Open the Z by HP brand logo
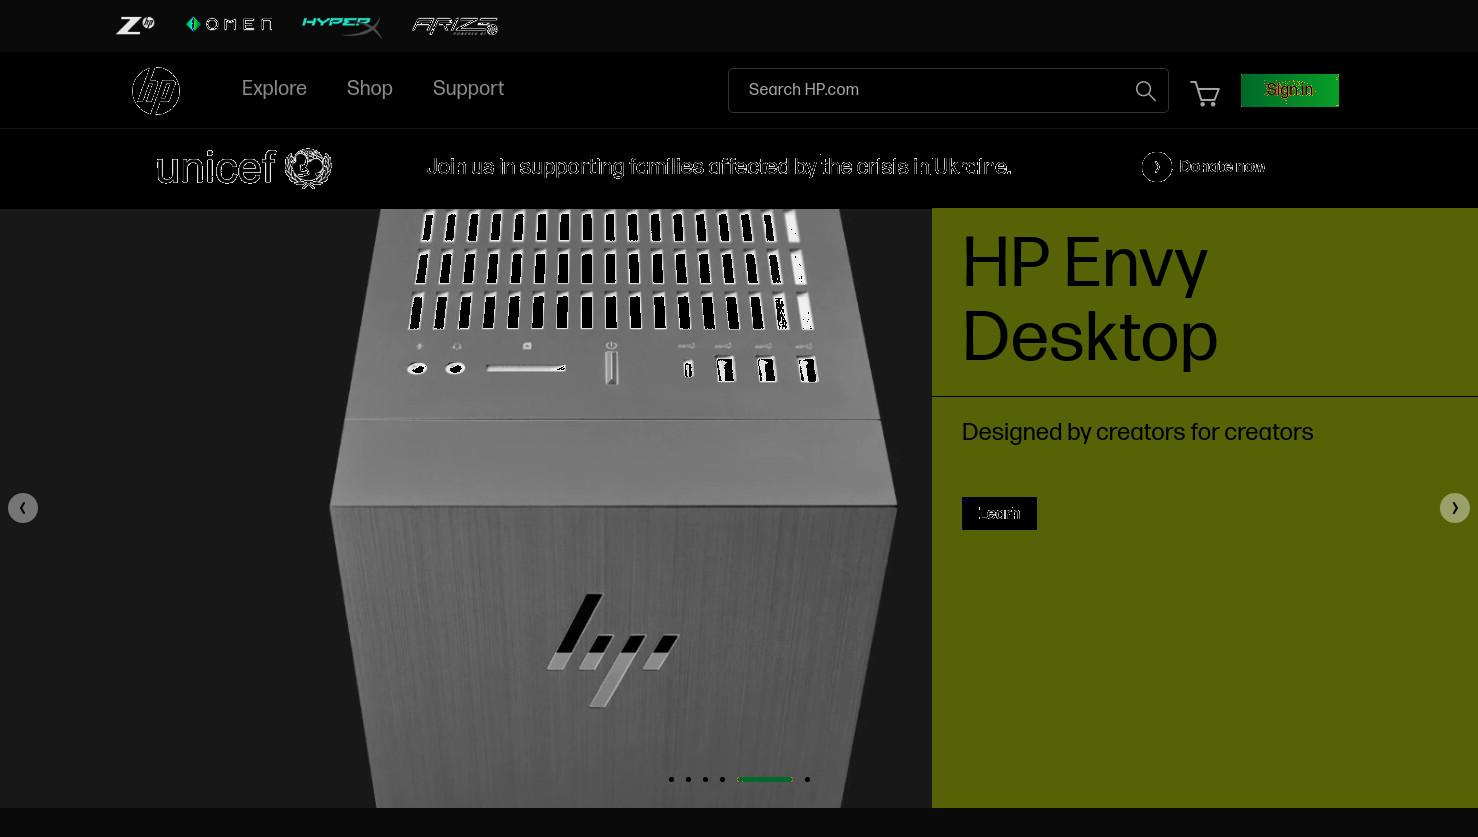The width and height of the screenshot is (1478, 837). pos(135,25)
